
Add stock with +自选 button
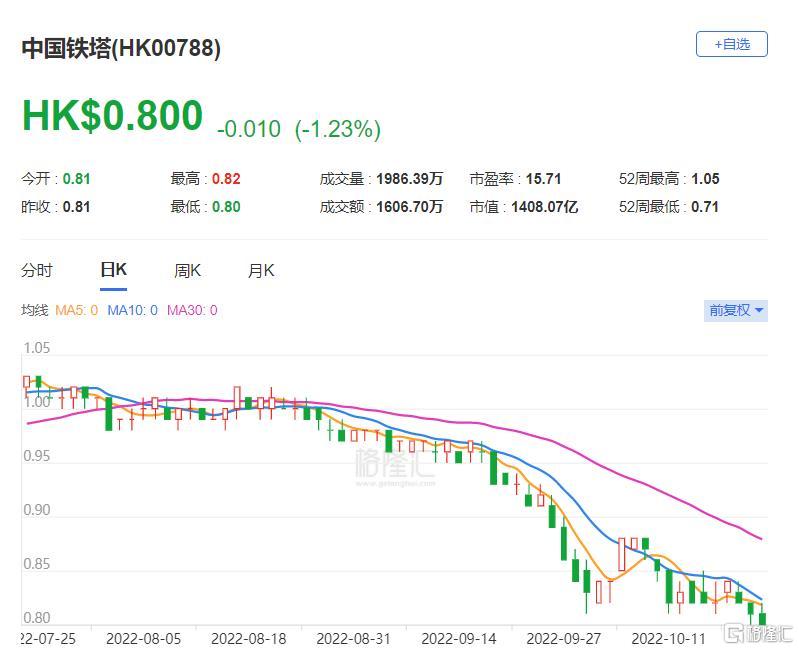pos(731,44)
